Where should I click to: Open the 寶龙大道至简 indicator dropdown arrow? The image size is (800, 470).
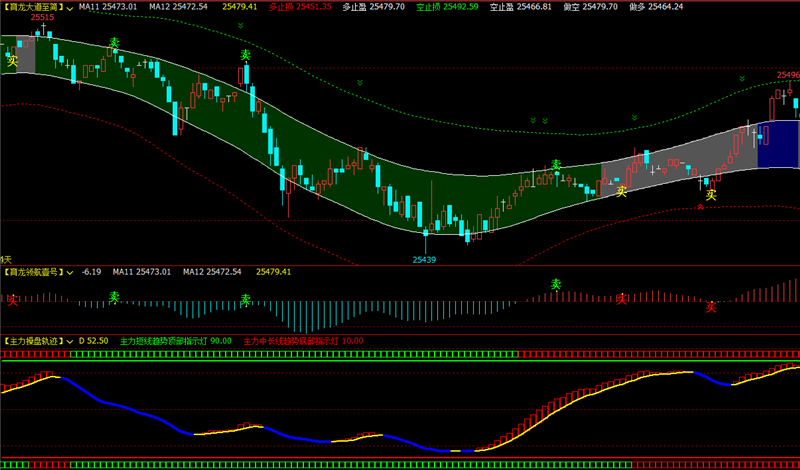[69, 7]
